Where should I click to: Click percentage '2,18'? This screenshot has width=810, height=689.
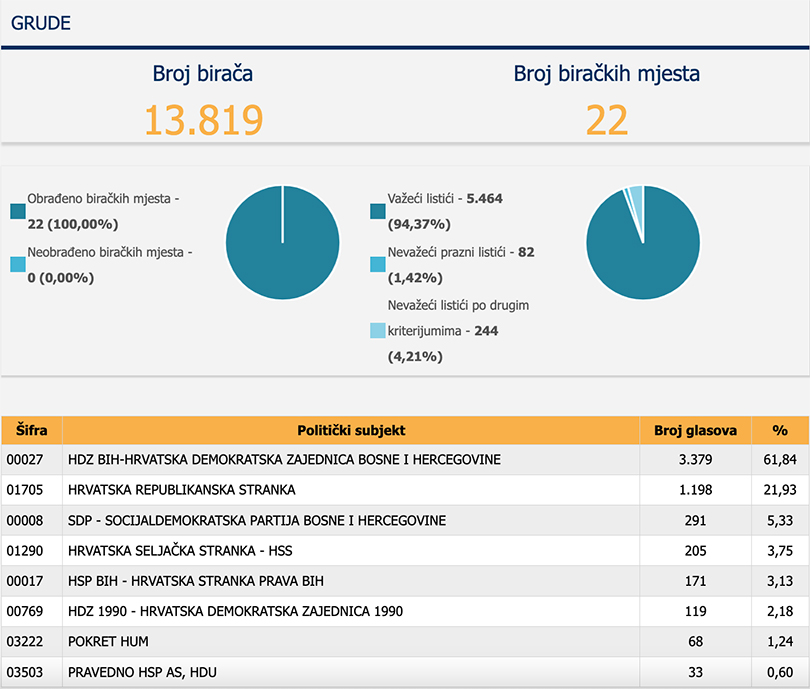(780, 611)
